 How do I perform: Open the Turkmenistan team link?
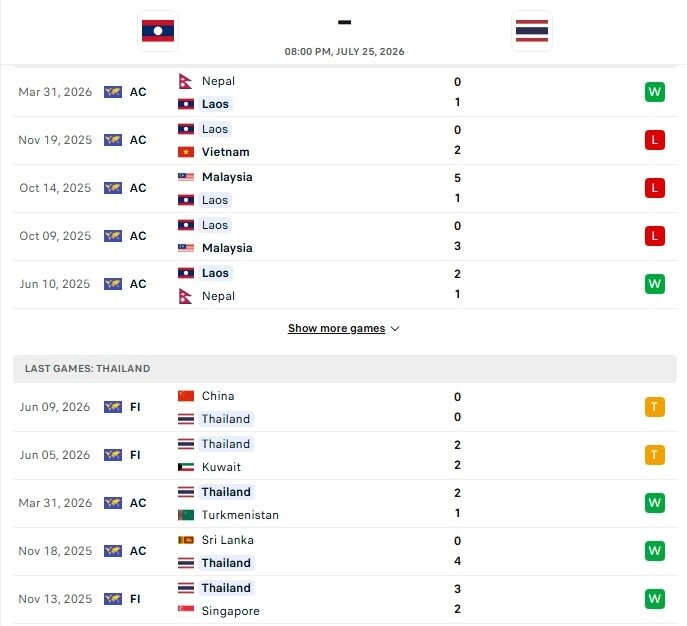240,515
